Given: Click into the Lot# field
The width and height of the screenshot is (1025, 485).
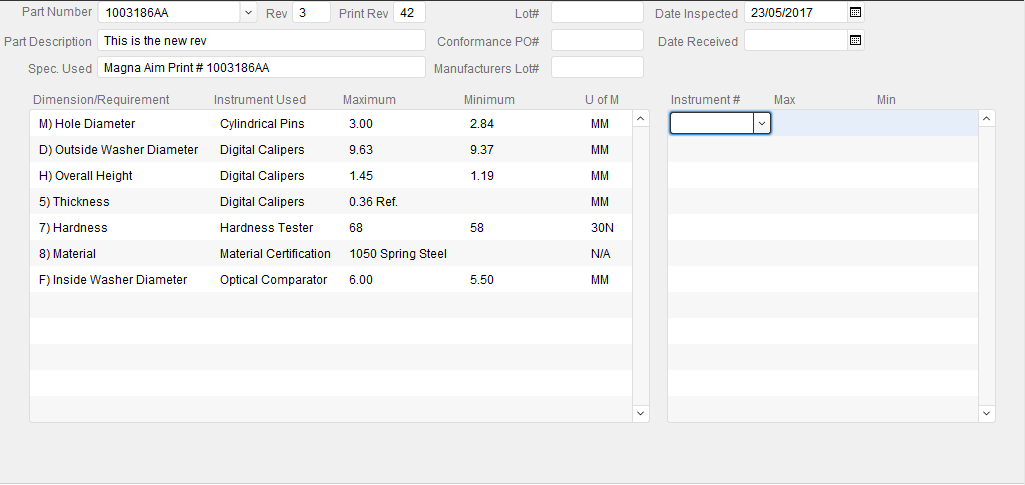Looking at the screenshot, I should coord(597,12).
